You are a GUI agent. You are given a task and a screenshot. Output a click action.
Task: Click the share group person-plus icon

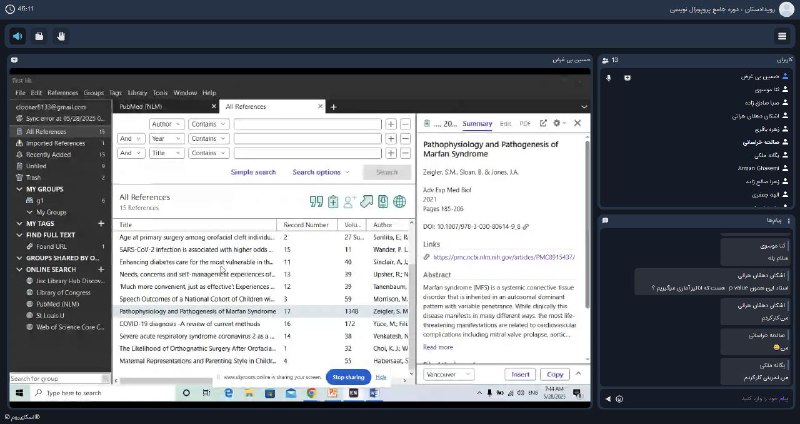coord(349,202)
